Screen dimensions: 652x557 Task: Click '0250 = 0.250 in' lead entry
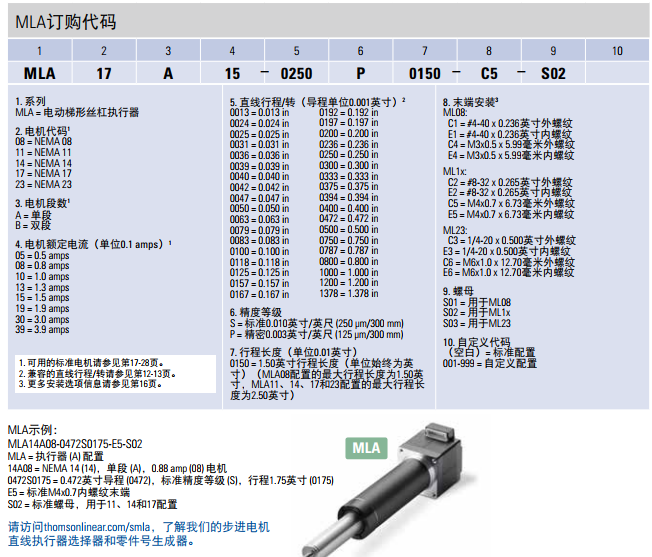[349, 155]
